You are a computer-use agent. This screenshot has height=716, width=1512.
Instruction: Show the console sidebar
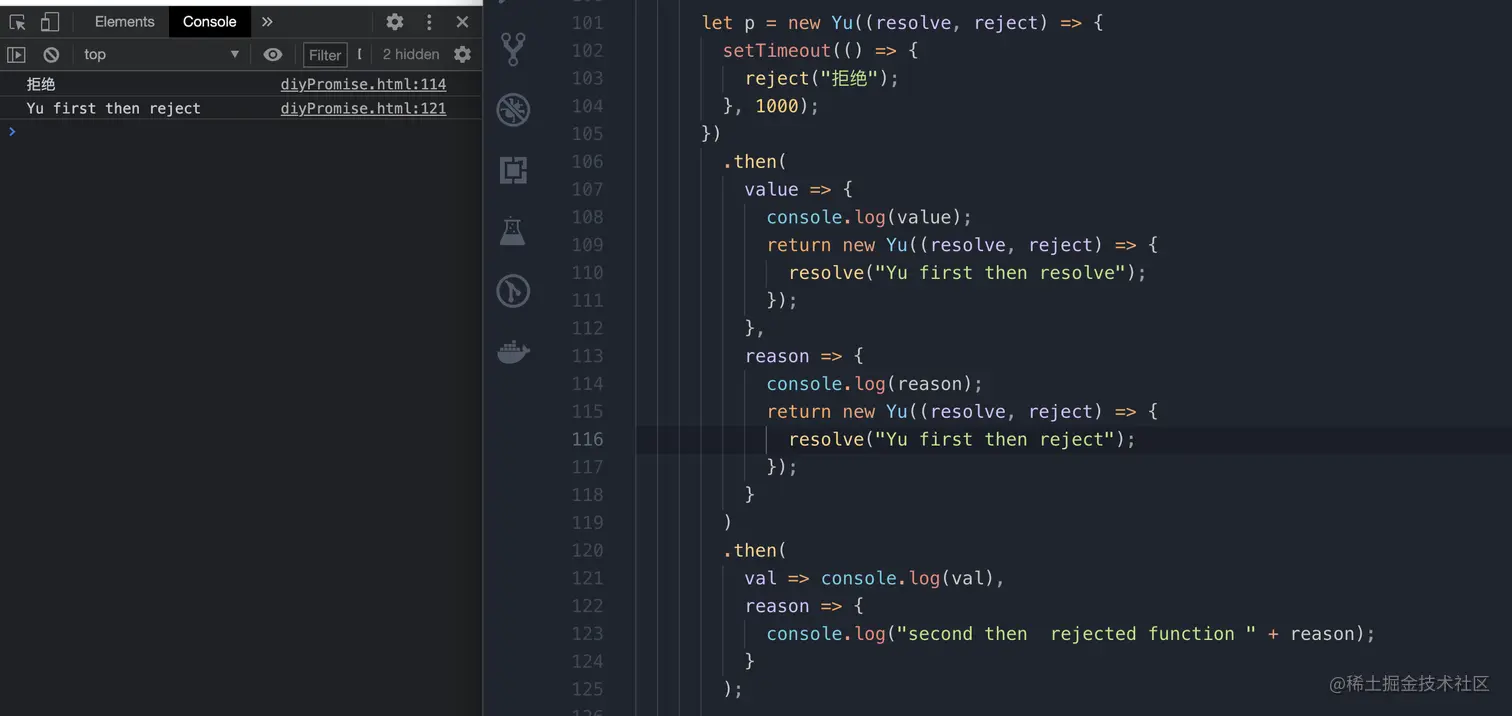click(x=17, y=54)
